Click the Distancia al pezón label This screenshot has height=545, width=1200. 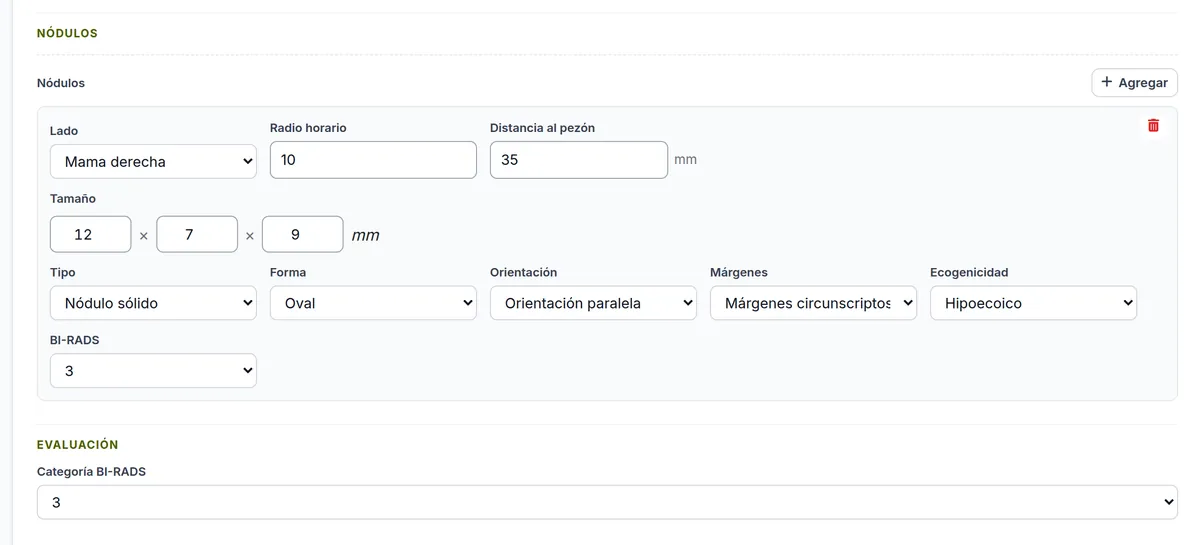coord(543,128)
